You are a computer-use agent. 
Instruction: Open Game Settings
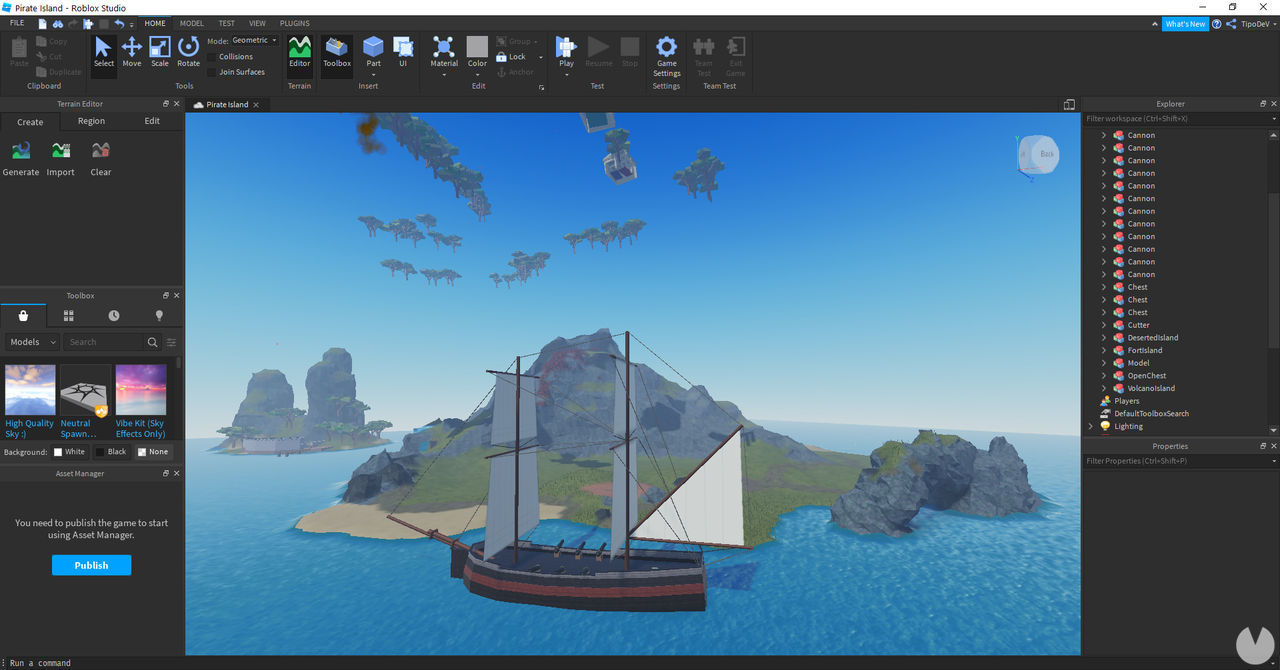pyautogui.click(x=667, y=56)
